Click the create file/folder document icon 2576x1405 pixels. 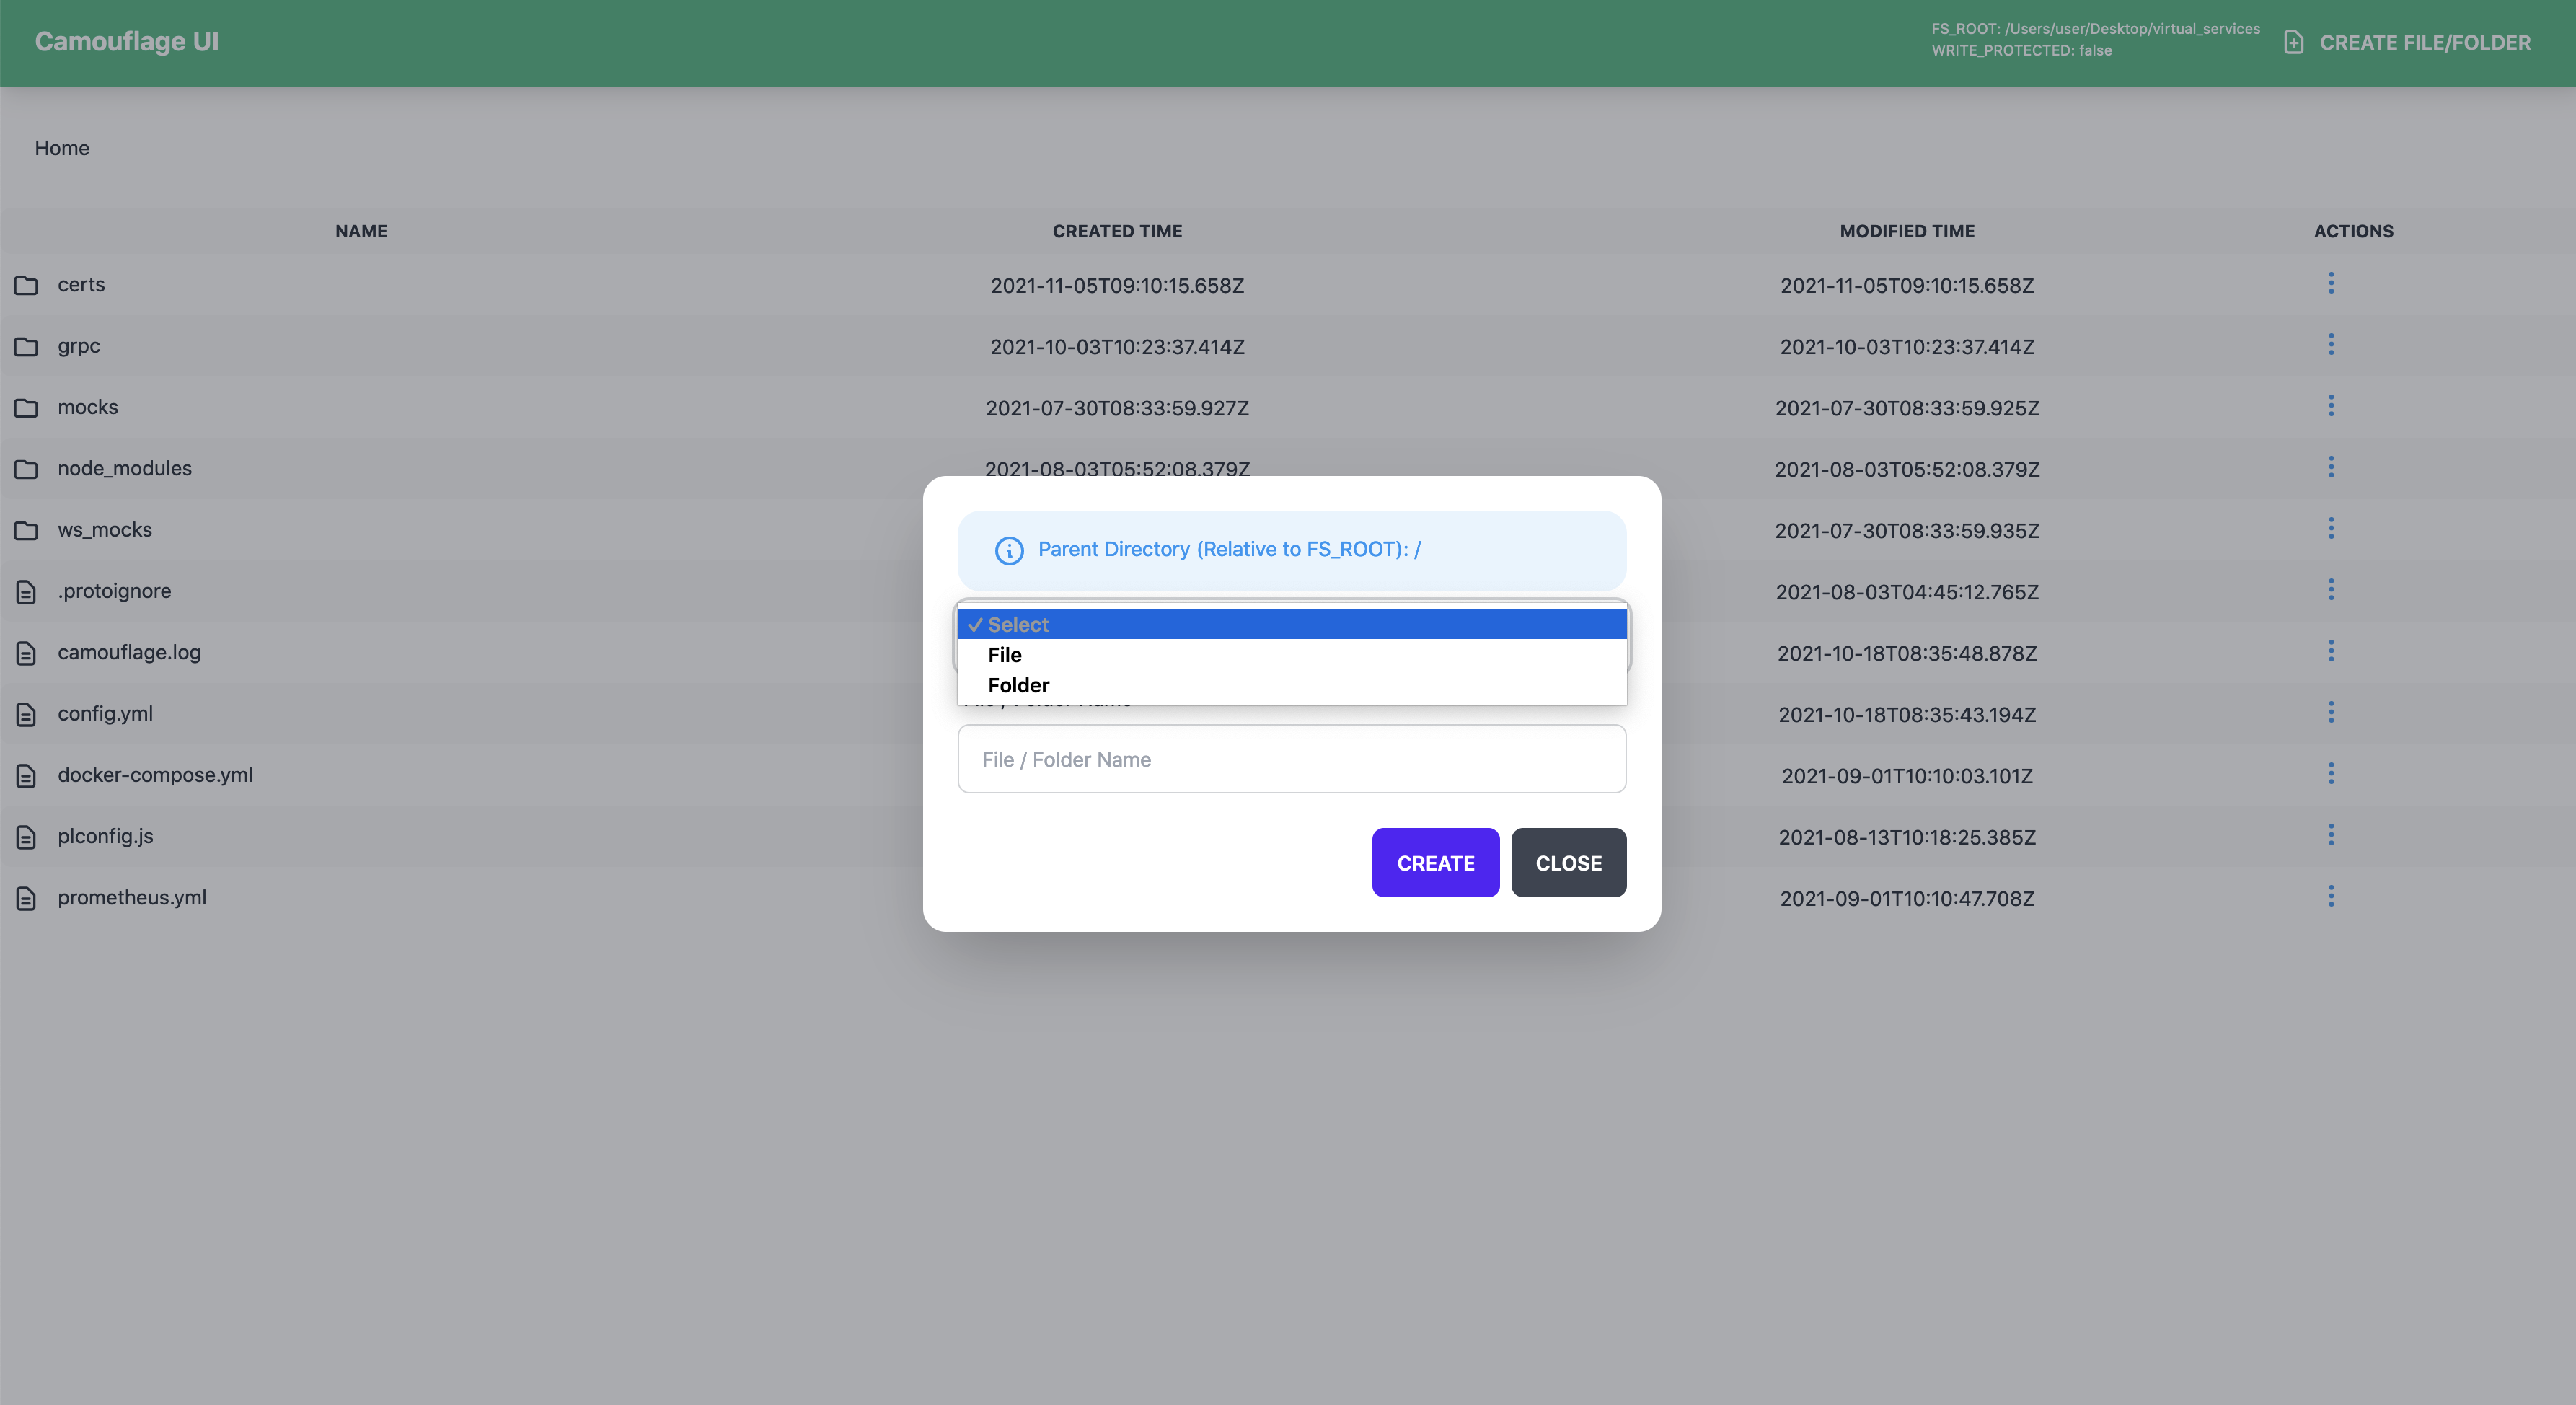pos(2294,42)
